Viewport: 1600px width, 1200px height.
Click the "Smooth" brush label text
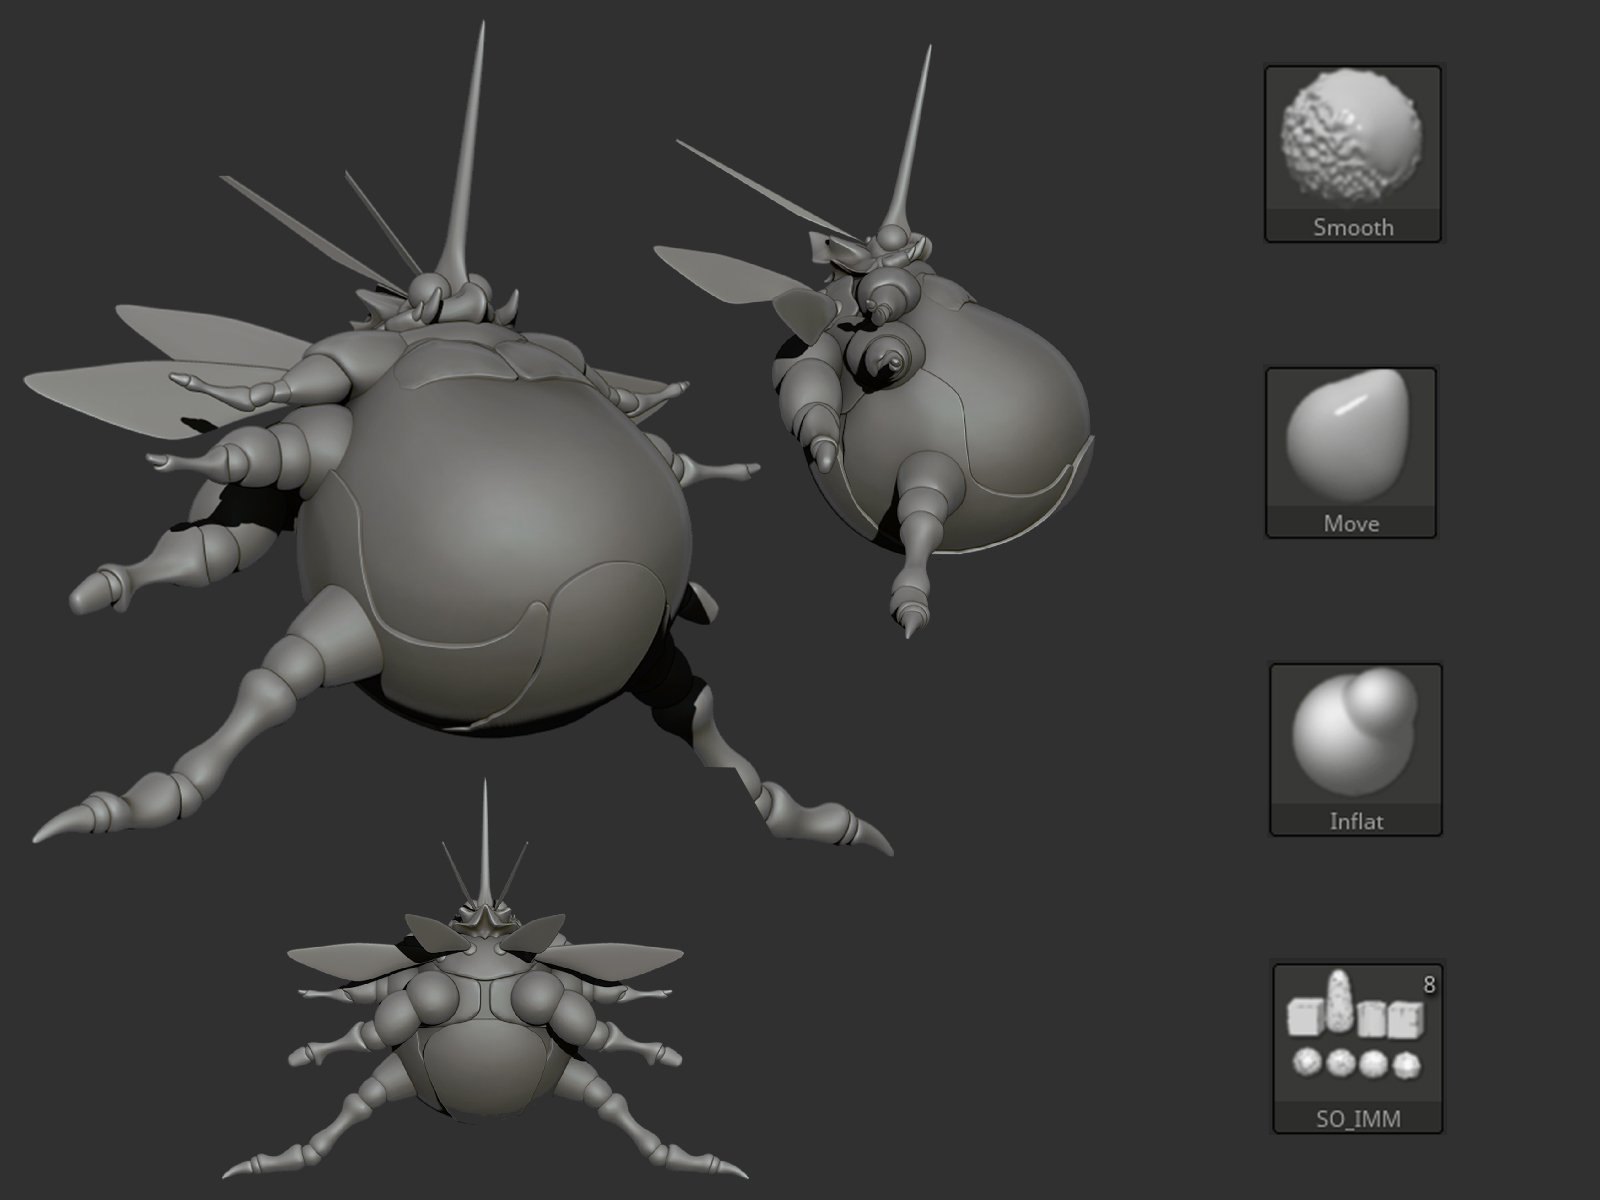[x=1352, y=228]
